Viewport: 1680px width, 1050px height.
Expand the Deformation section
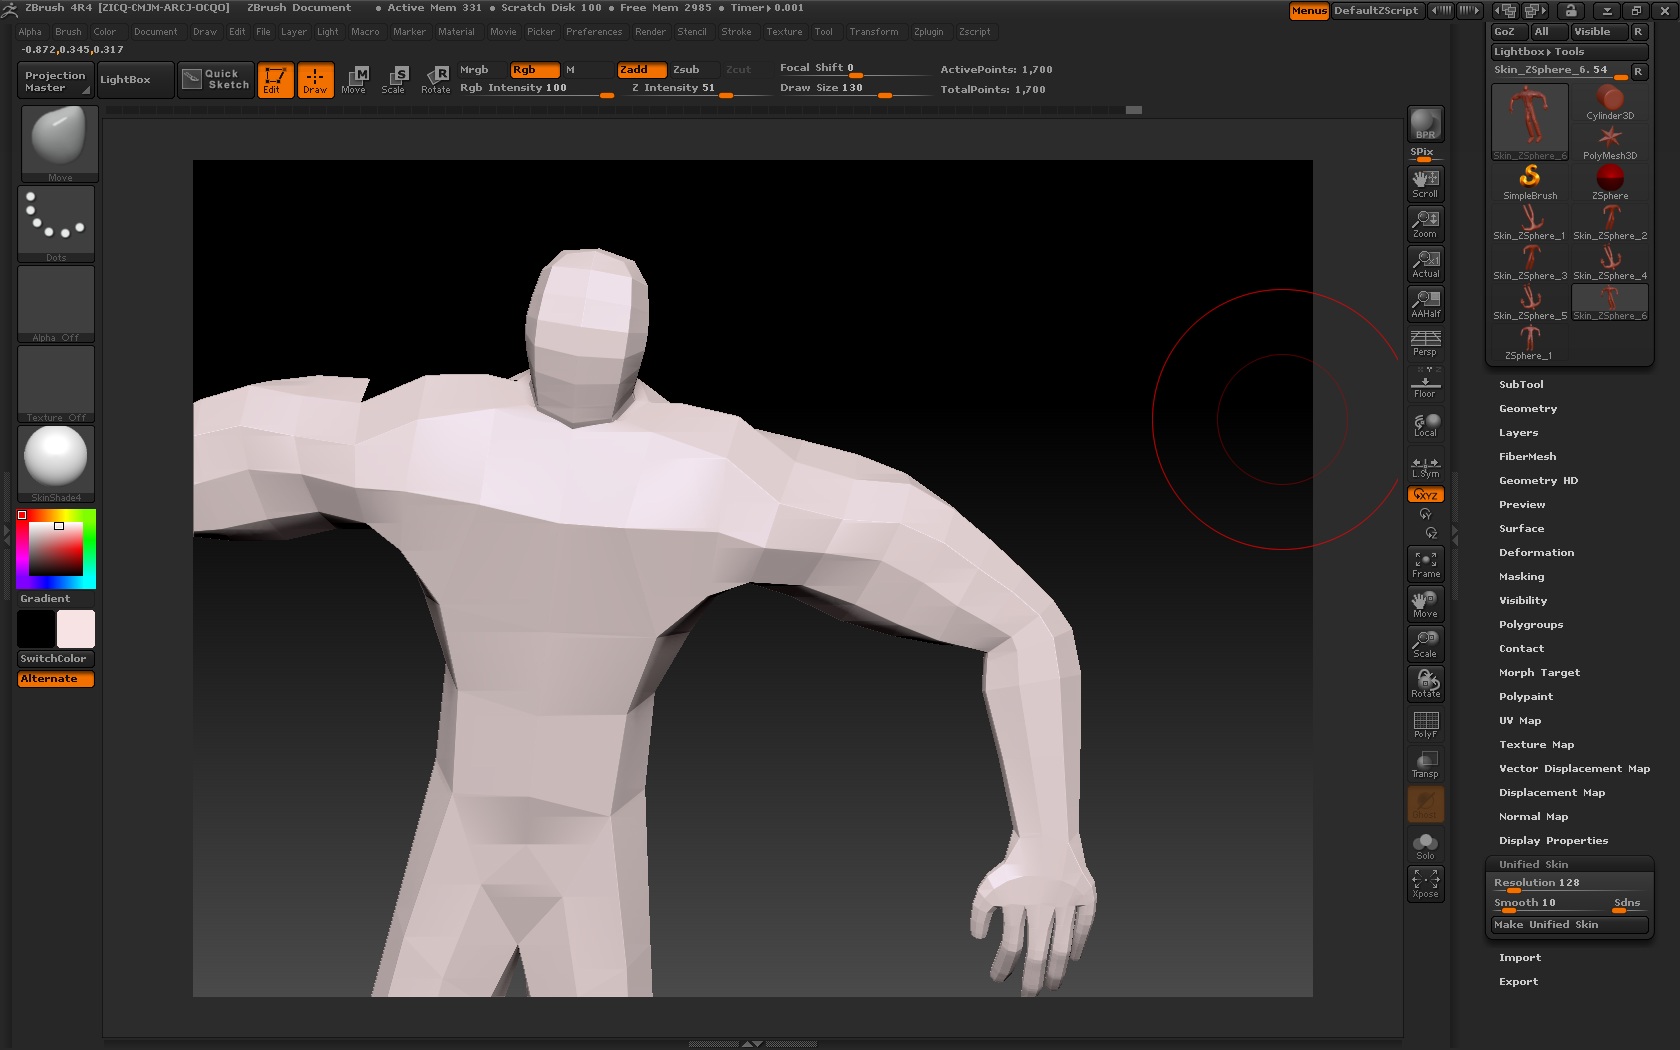coord(1536,553)
